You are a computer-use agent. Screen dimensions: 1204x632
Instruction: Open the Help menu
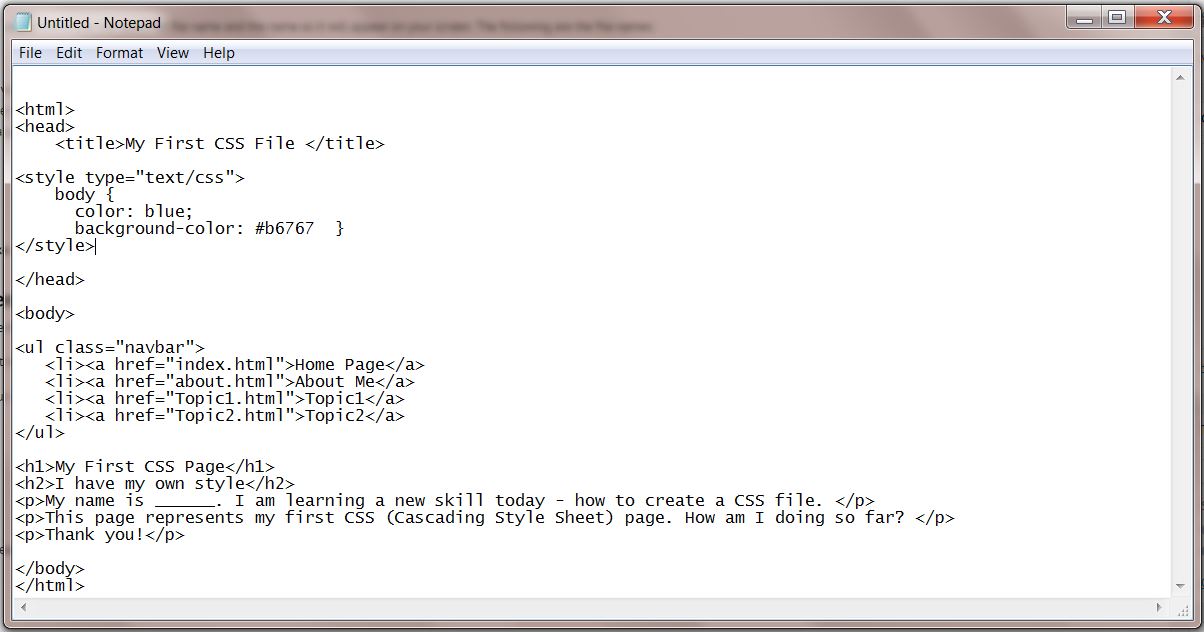[219, 53]
